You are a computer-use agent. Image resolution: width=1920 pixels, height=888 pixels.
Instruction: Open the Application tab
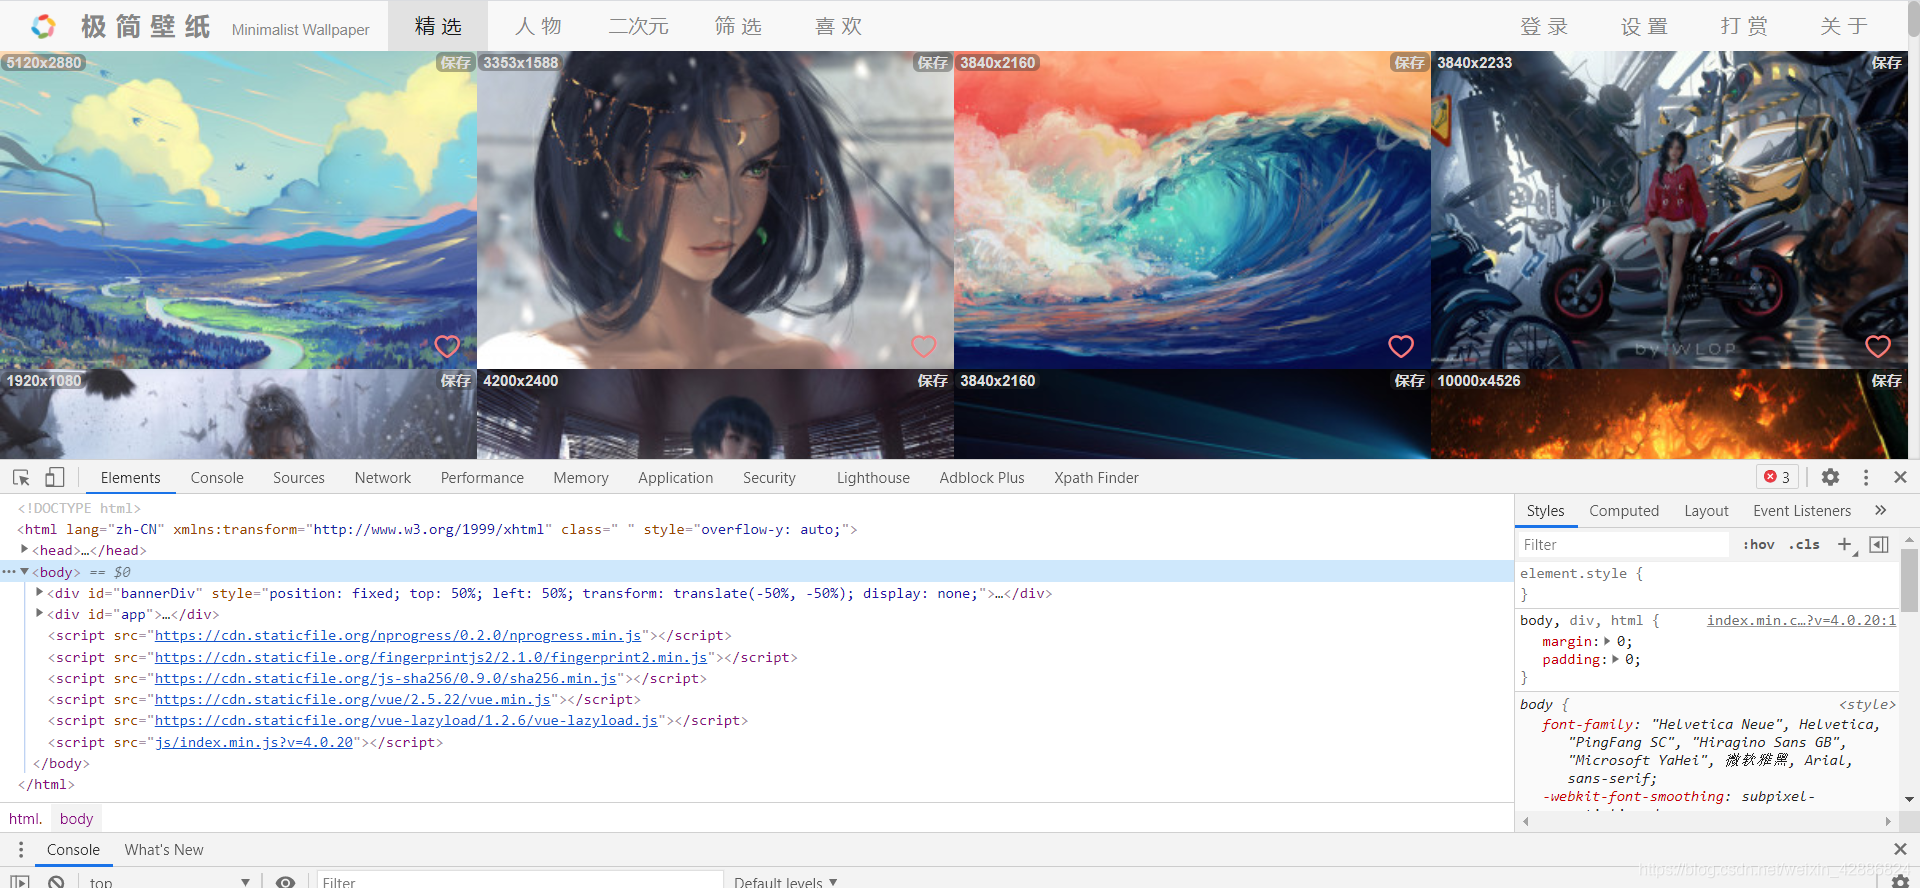coord(676,477)
